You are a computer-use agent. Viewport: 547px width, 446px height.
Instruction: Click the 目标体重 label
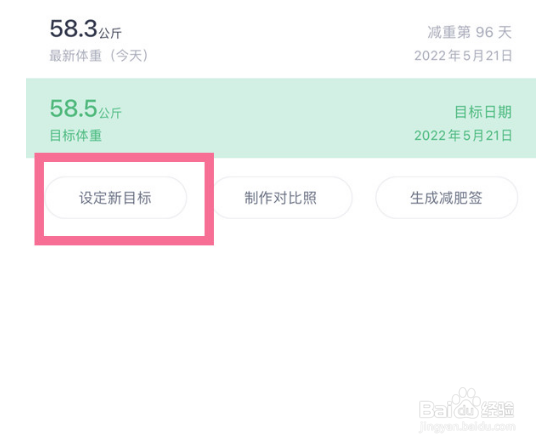75,136
